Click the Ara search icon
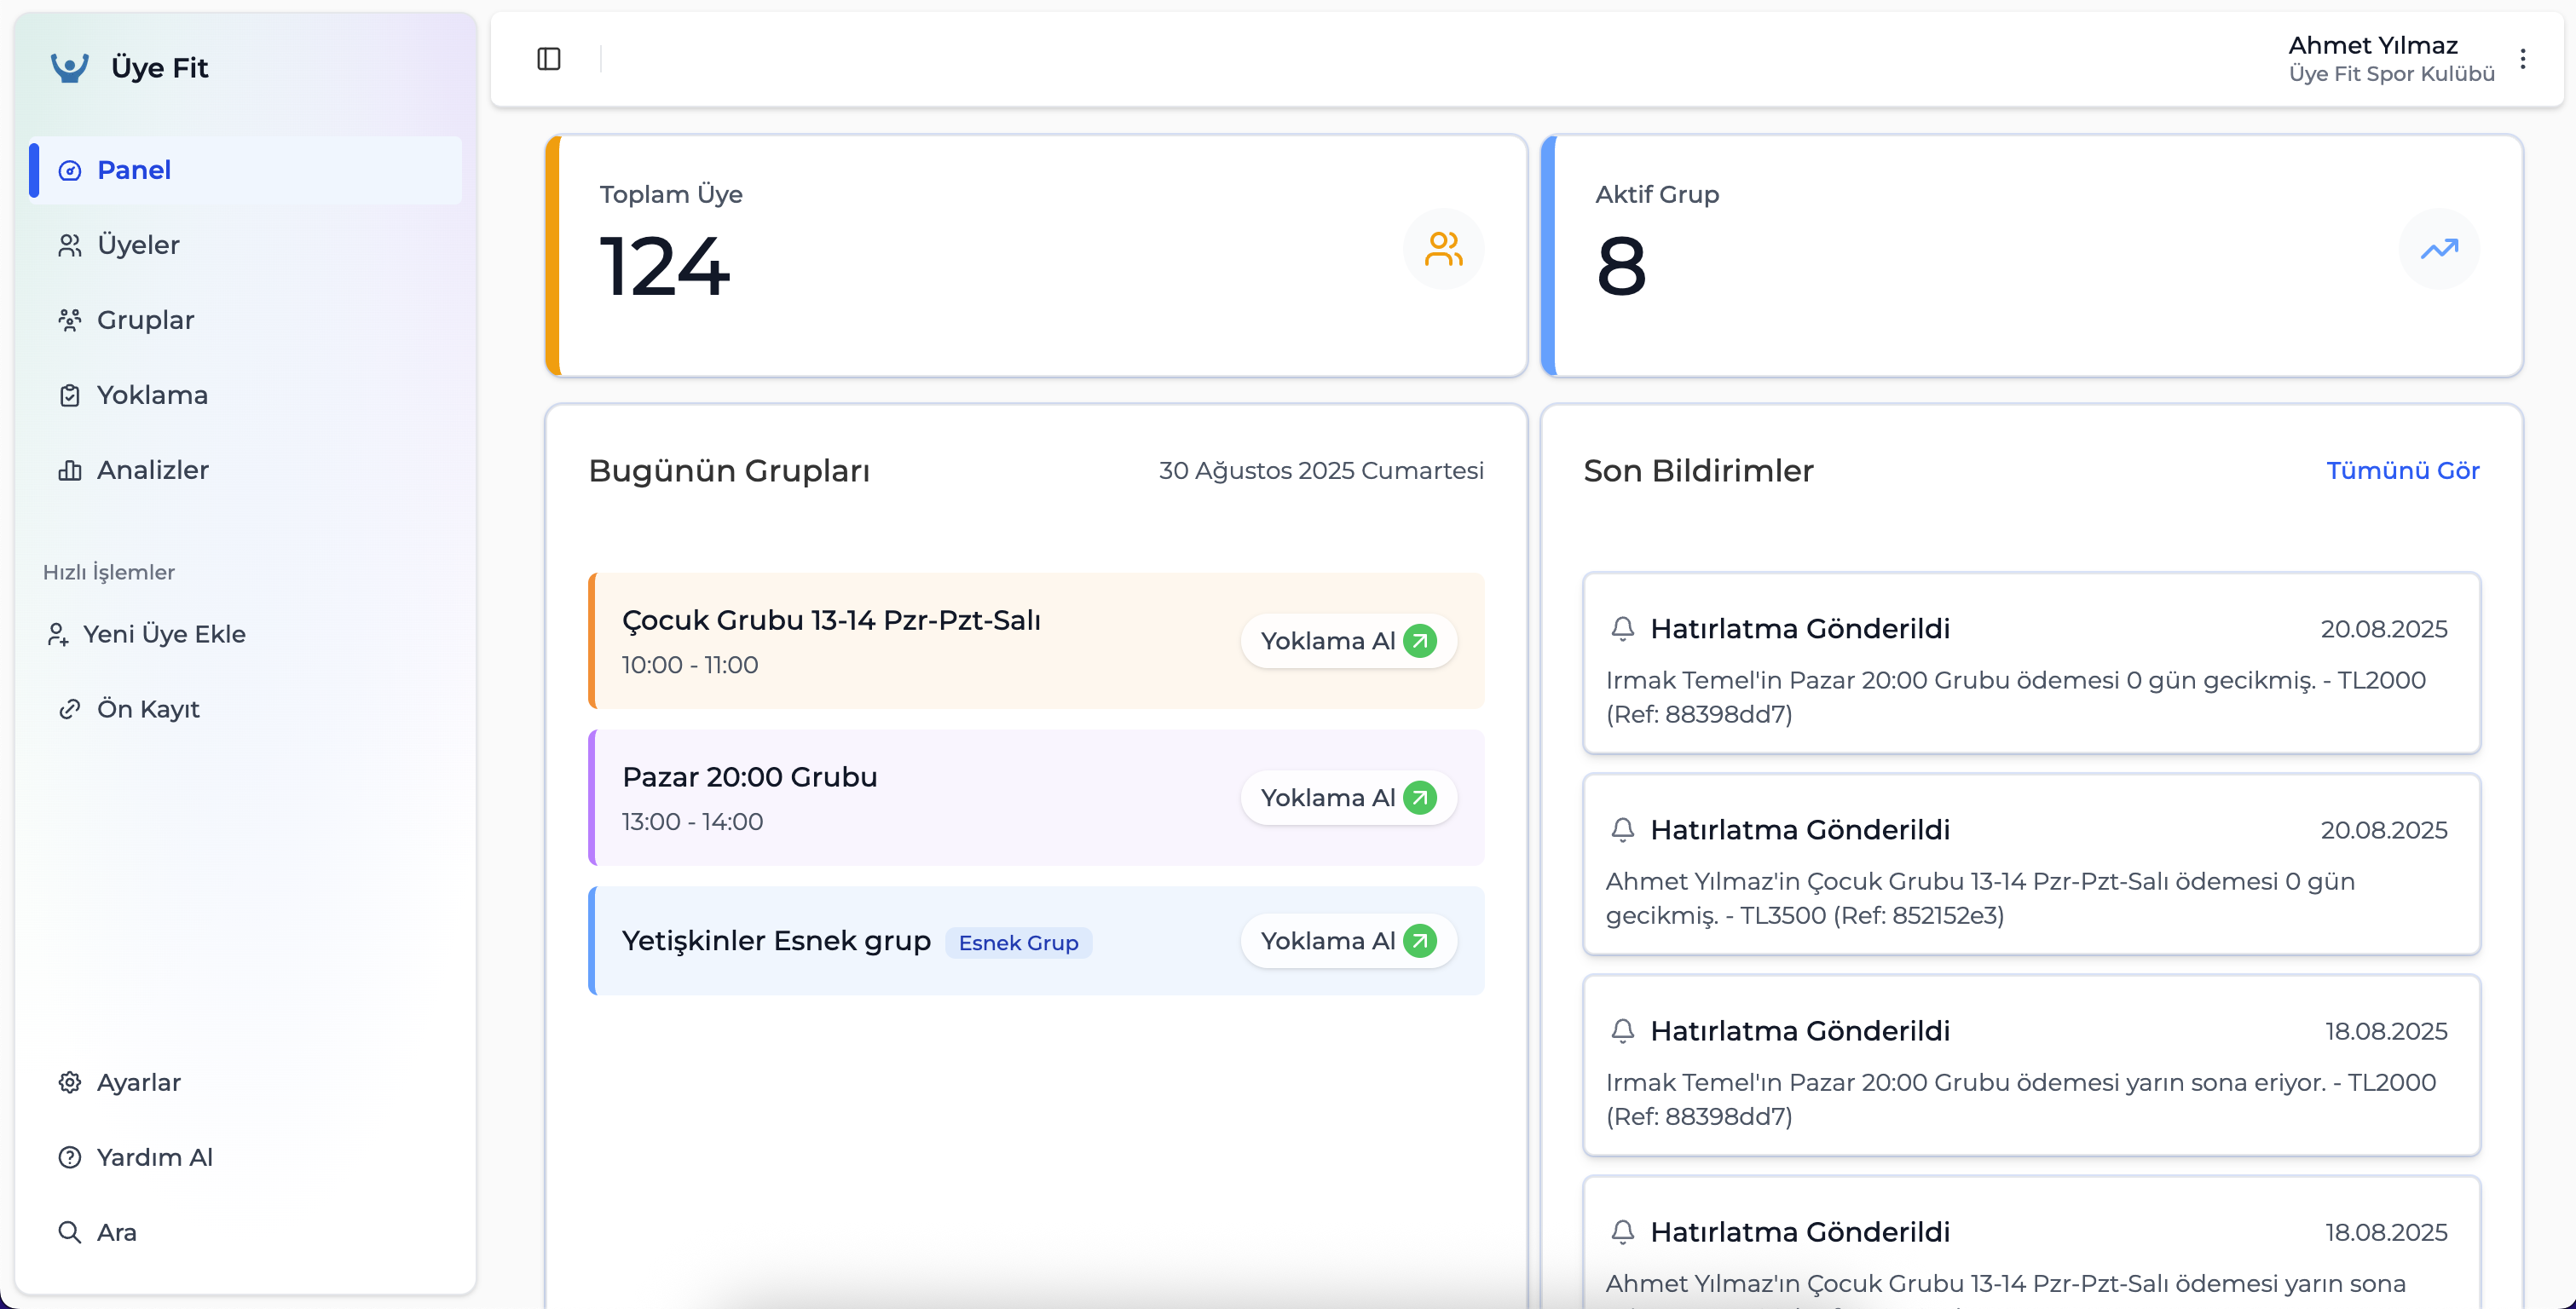This screenshot has width=2576, height=1309. pos(69,1232)
